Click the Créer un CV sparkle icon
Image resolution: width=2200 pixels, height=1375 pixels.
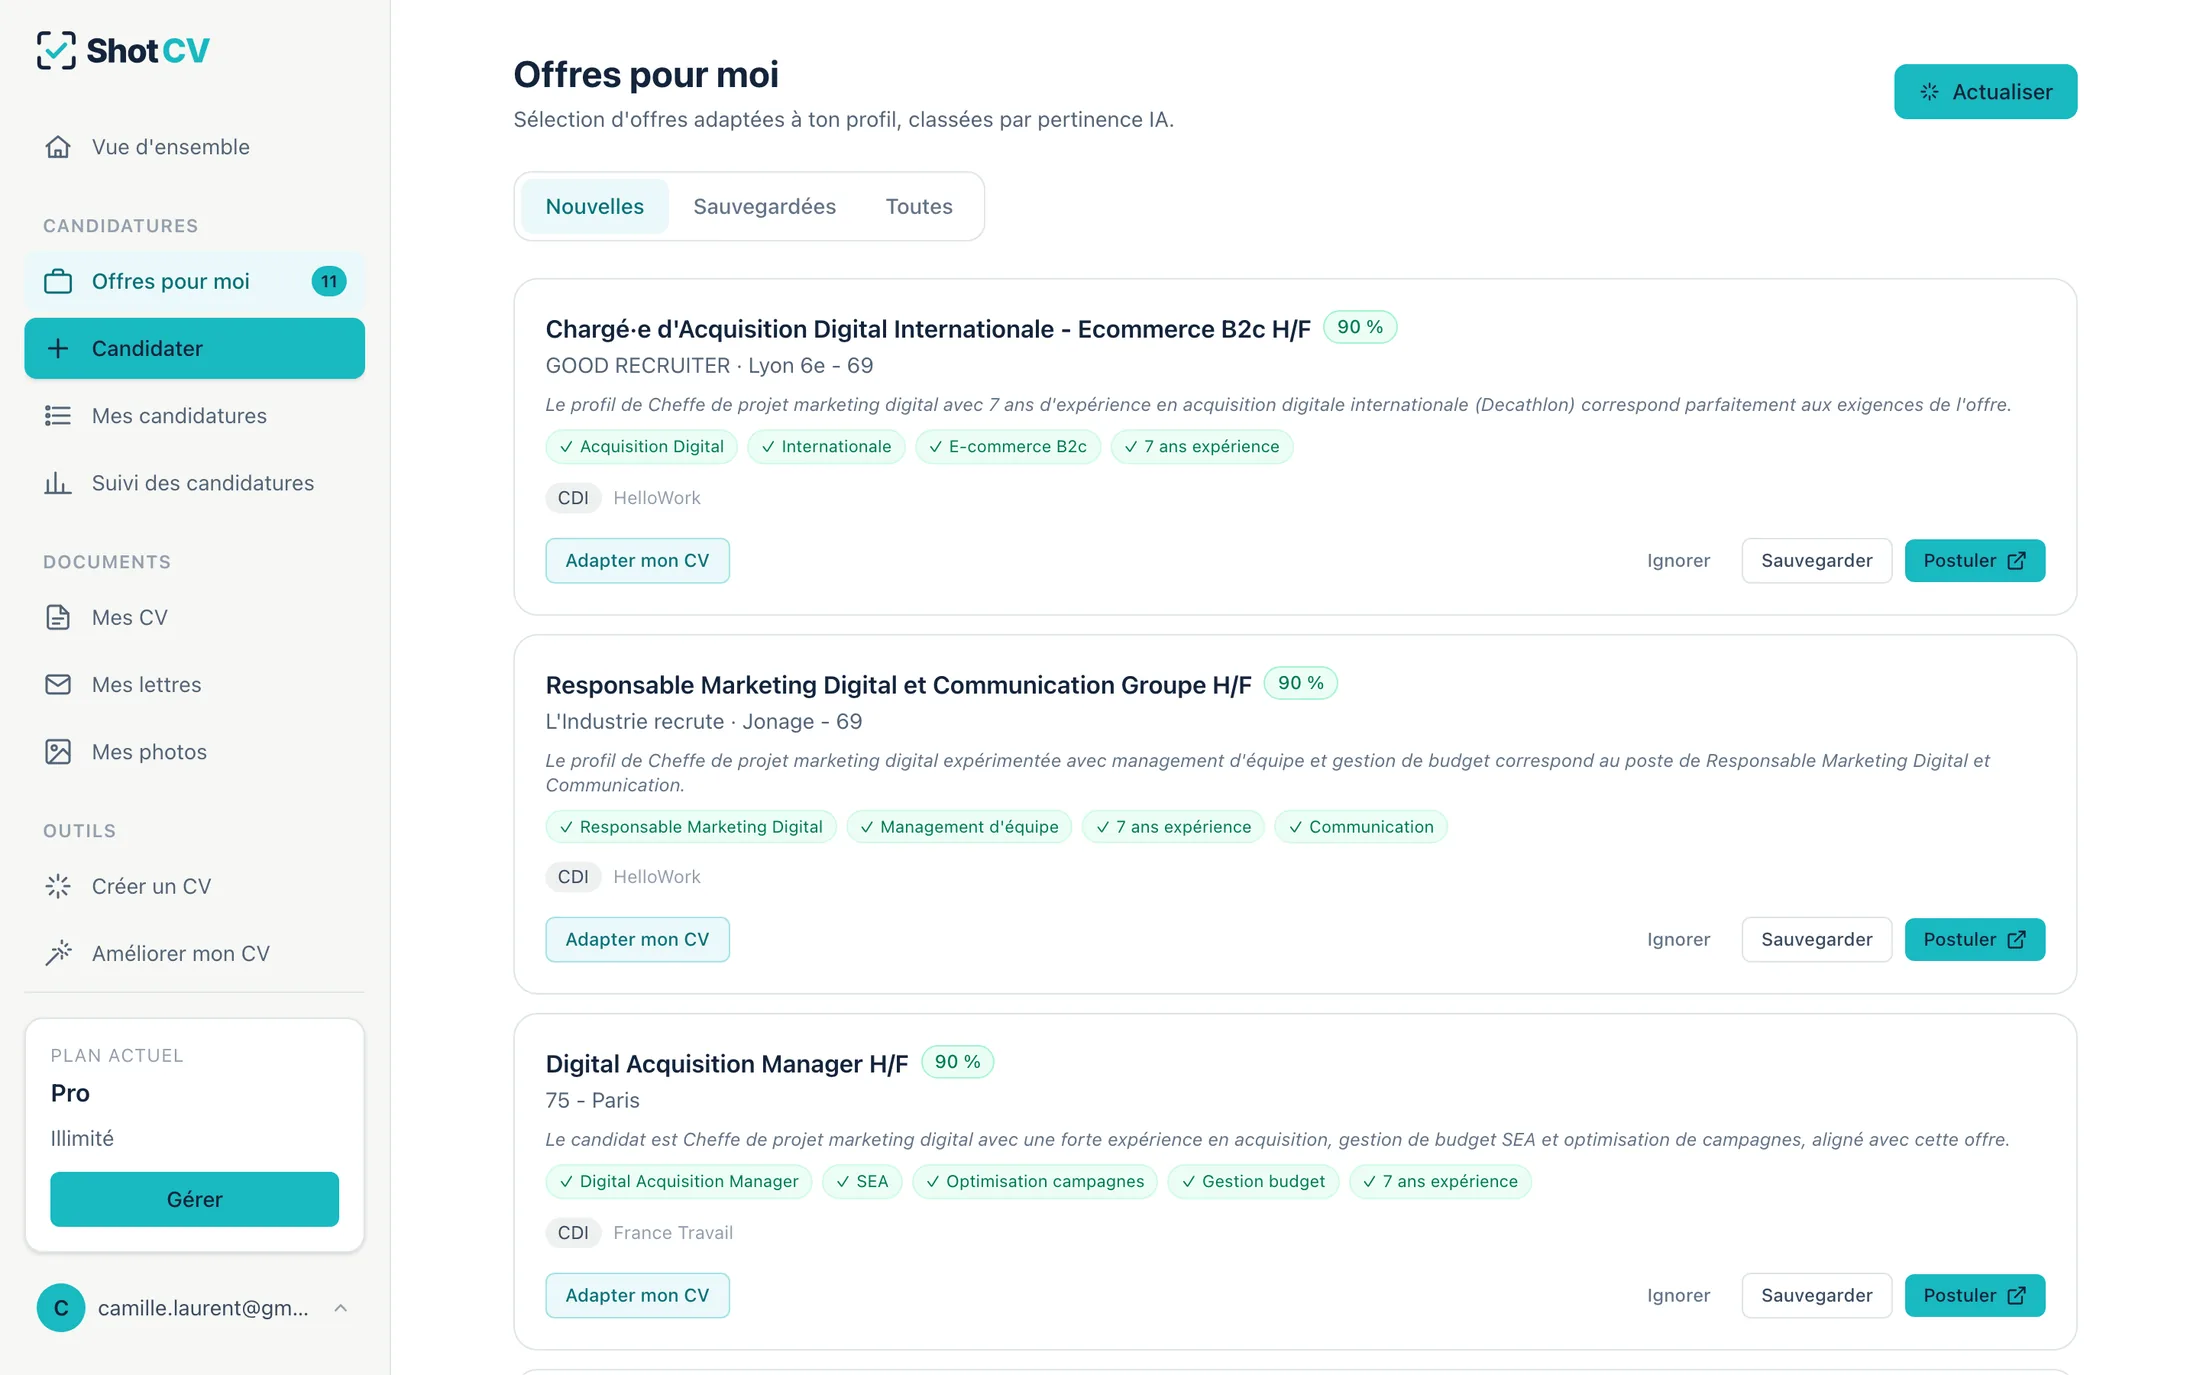[58, 886]
